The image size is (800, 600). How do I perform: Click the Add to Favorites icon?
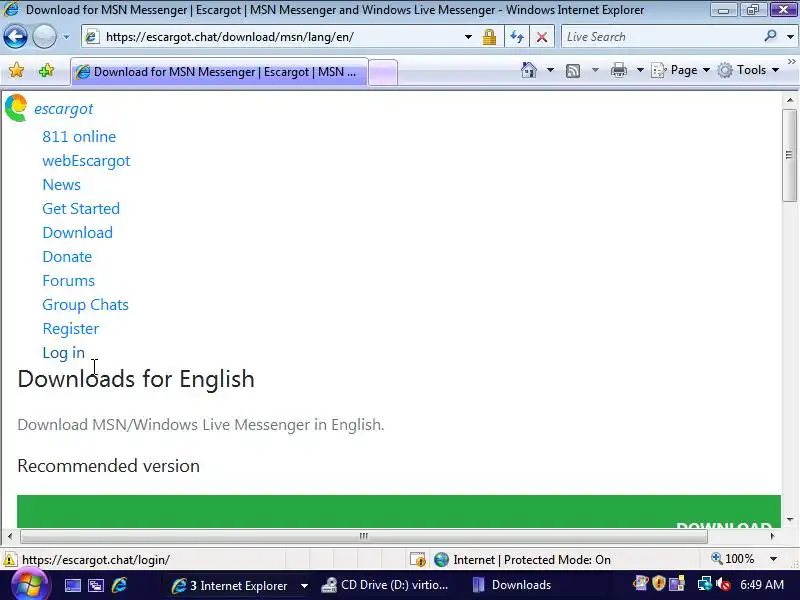(x=46, y=70)
